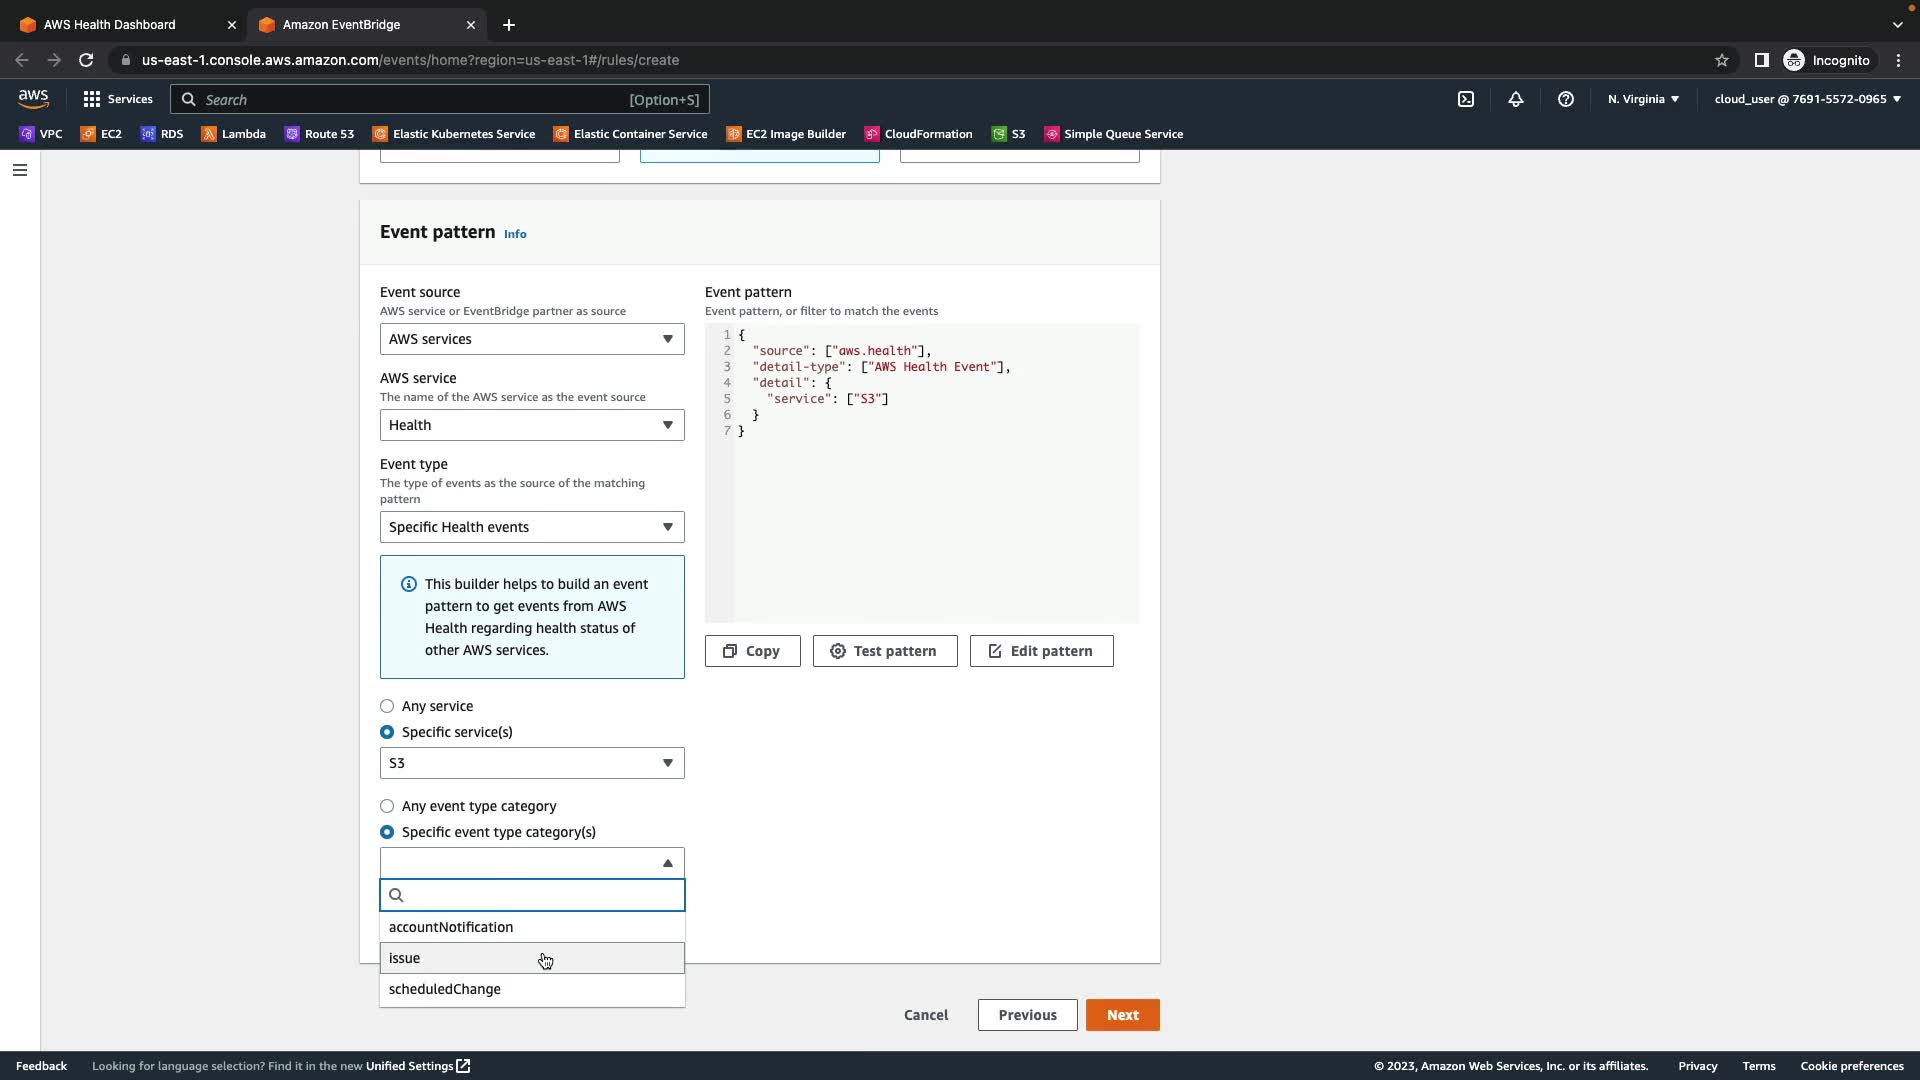
Task: Open the notifications bell icon
Action: tap(1515, 99)
